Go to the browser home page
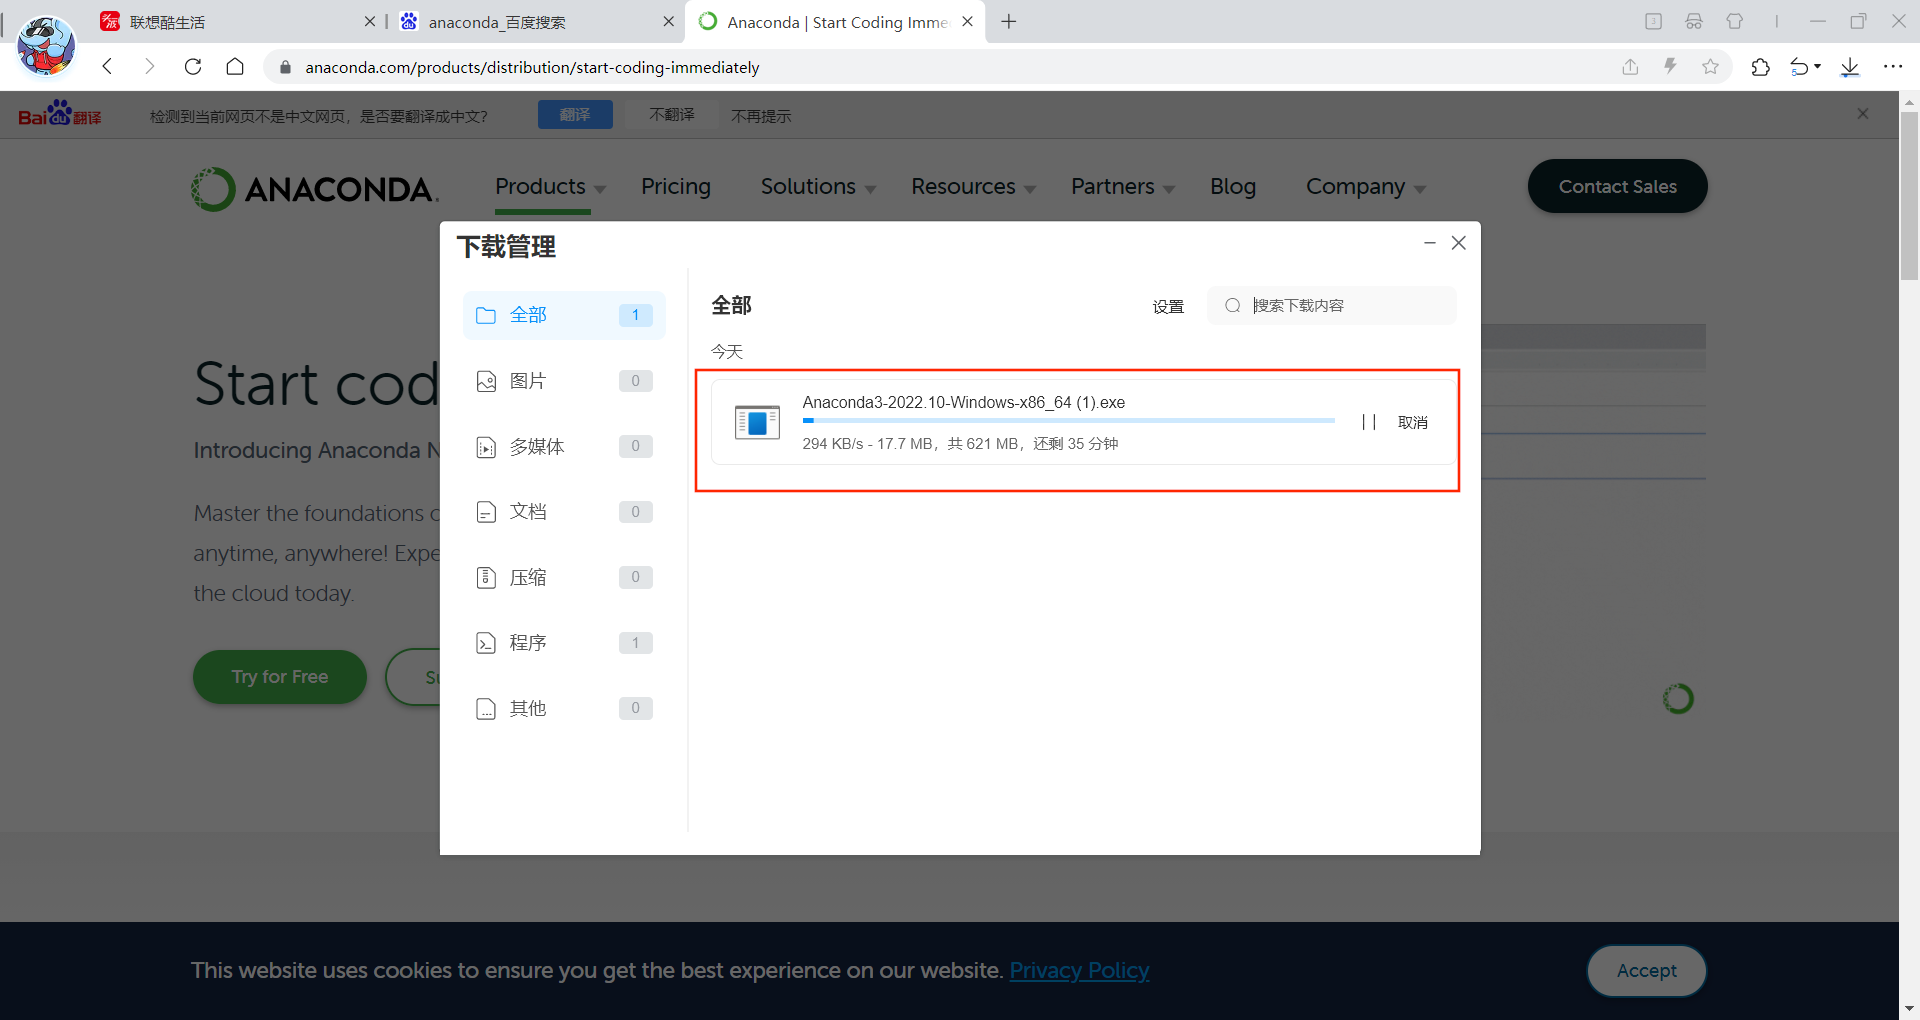The image size is (1920, 1020). coord(235,67)
